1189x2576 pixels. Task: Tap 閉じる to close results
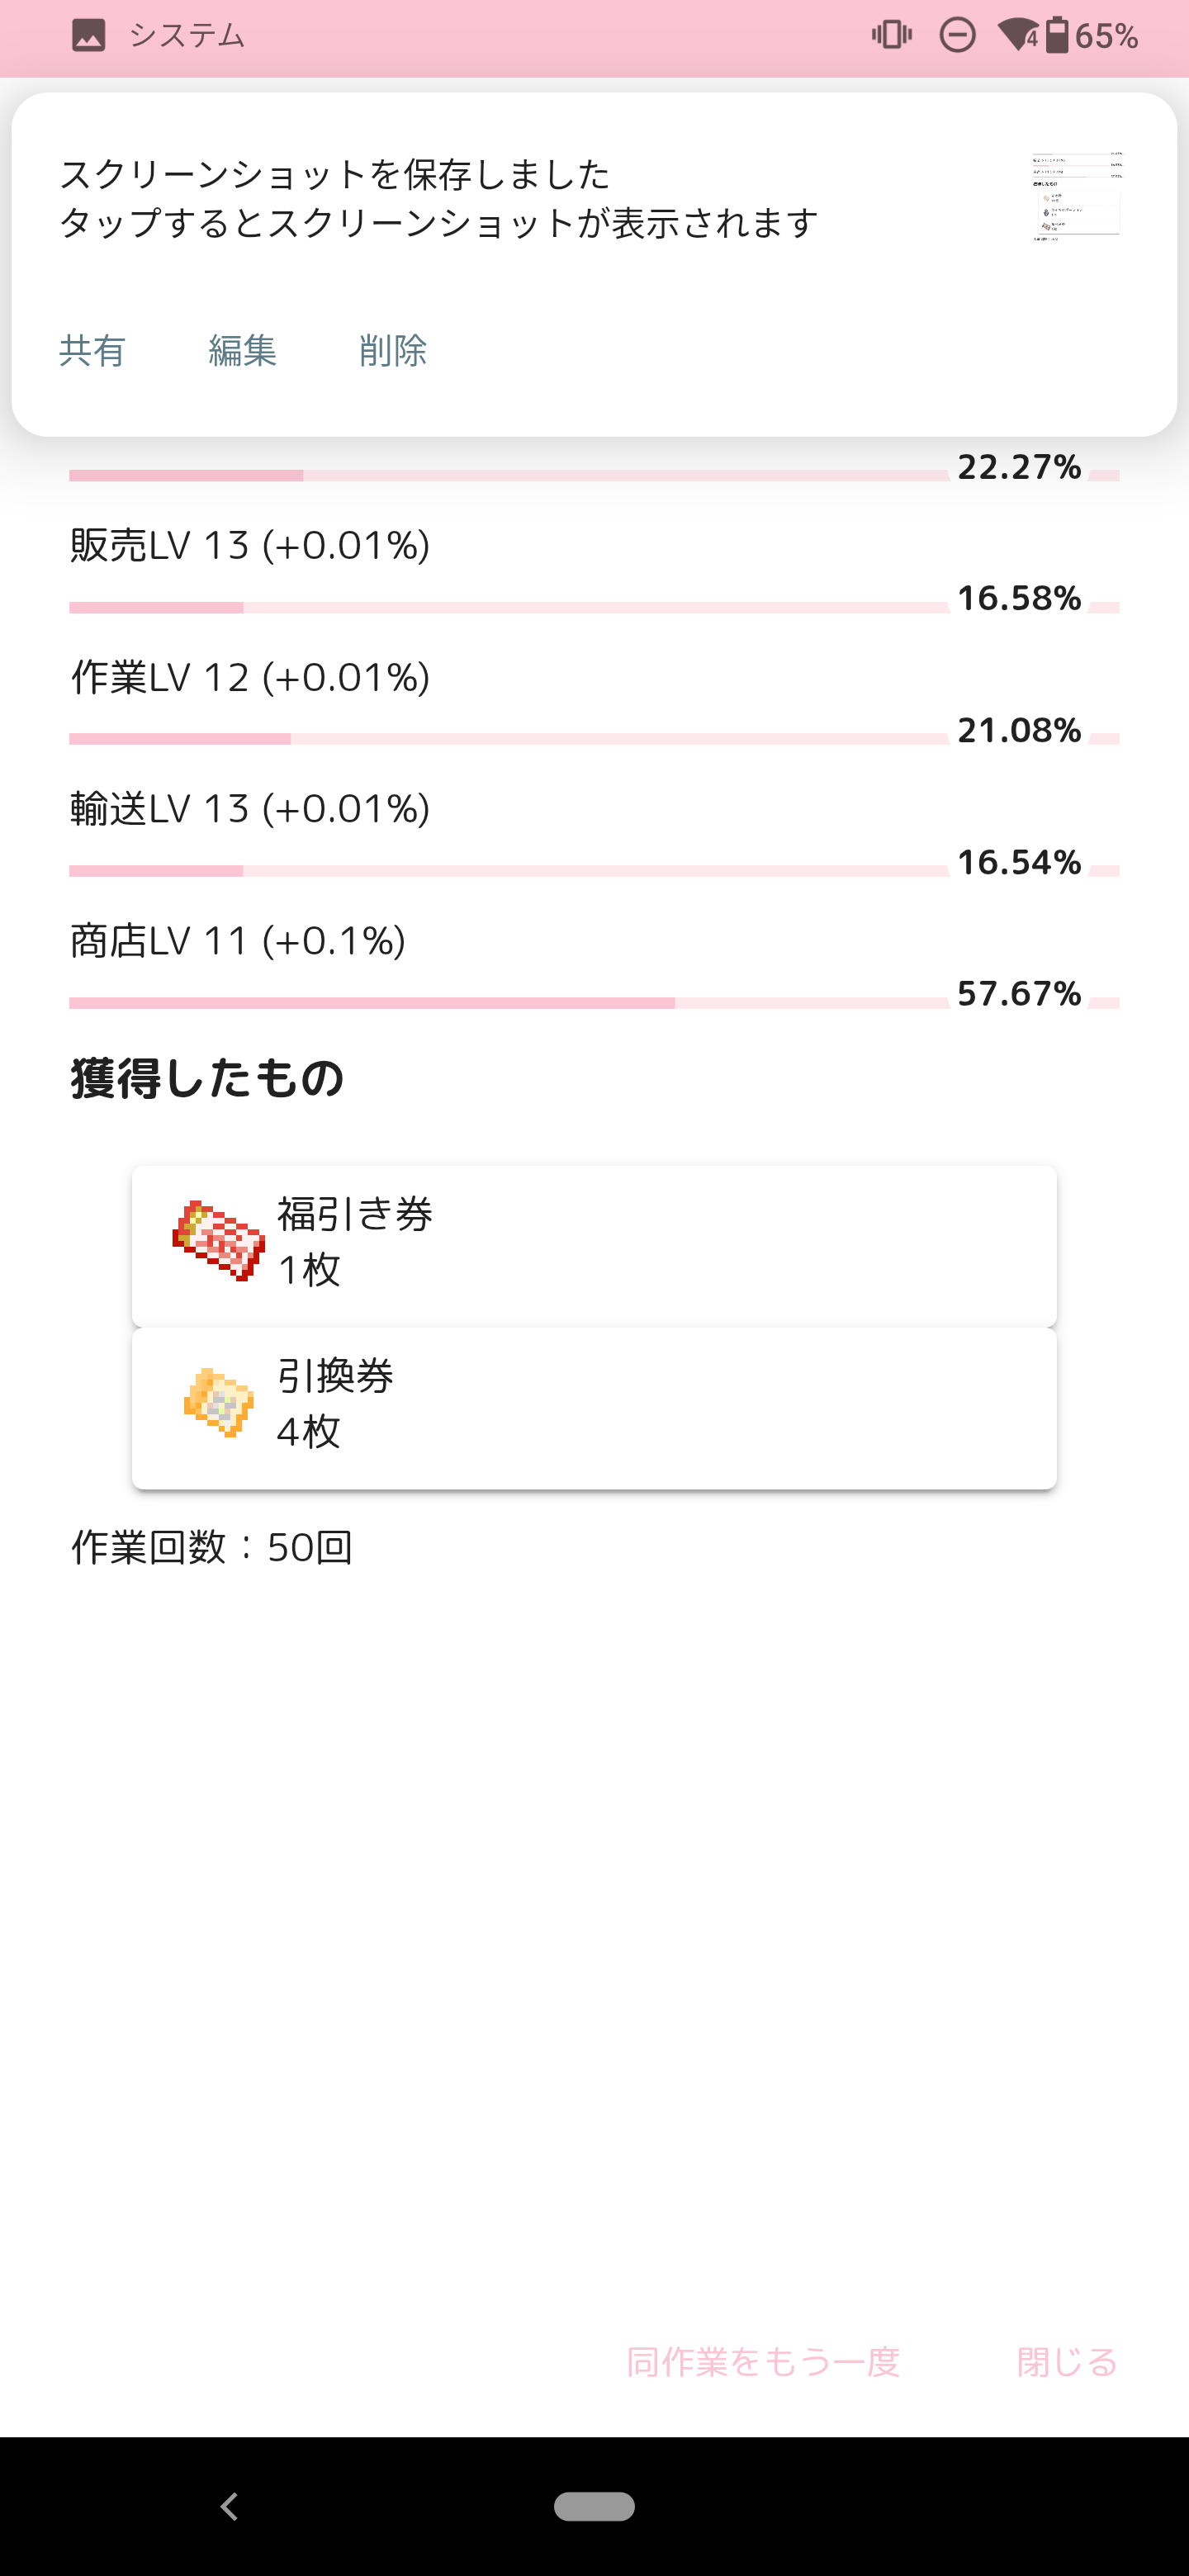click(x=1066, y=2362)
